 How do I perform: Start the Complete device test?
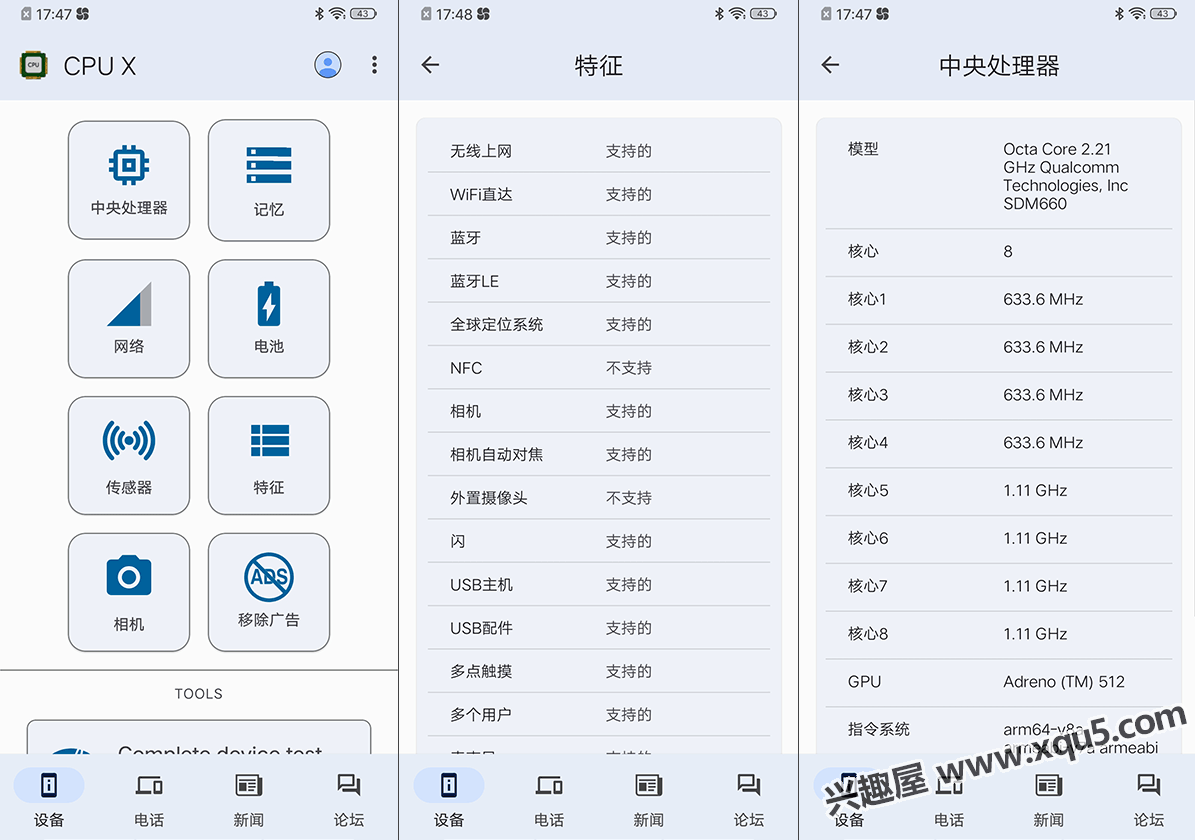click(x=199, y=740)
